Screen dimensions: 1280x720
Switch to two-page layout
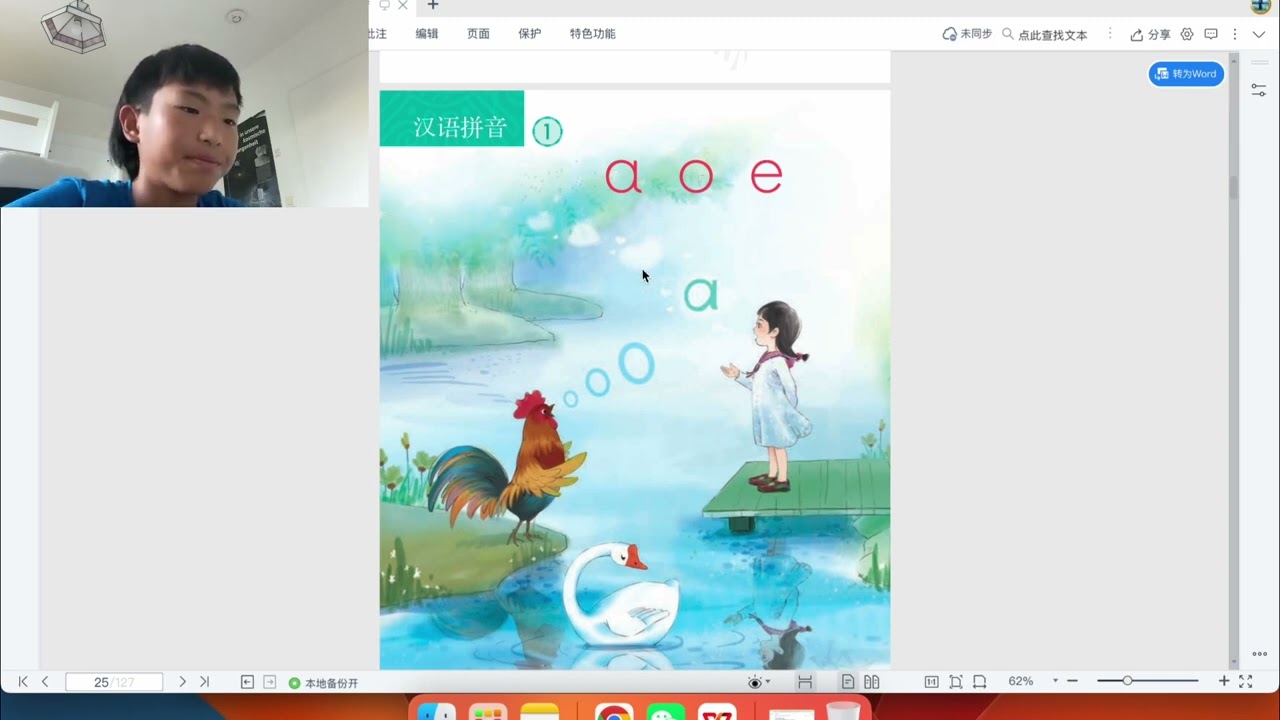[x=872, y=682]
